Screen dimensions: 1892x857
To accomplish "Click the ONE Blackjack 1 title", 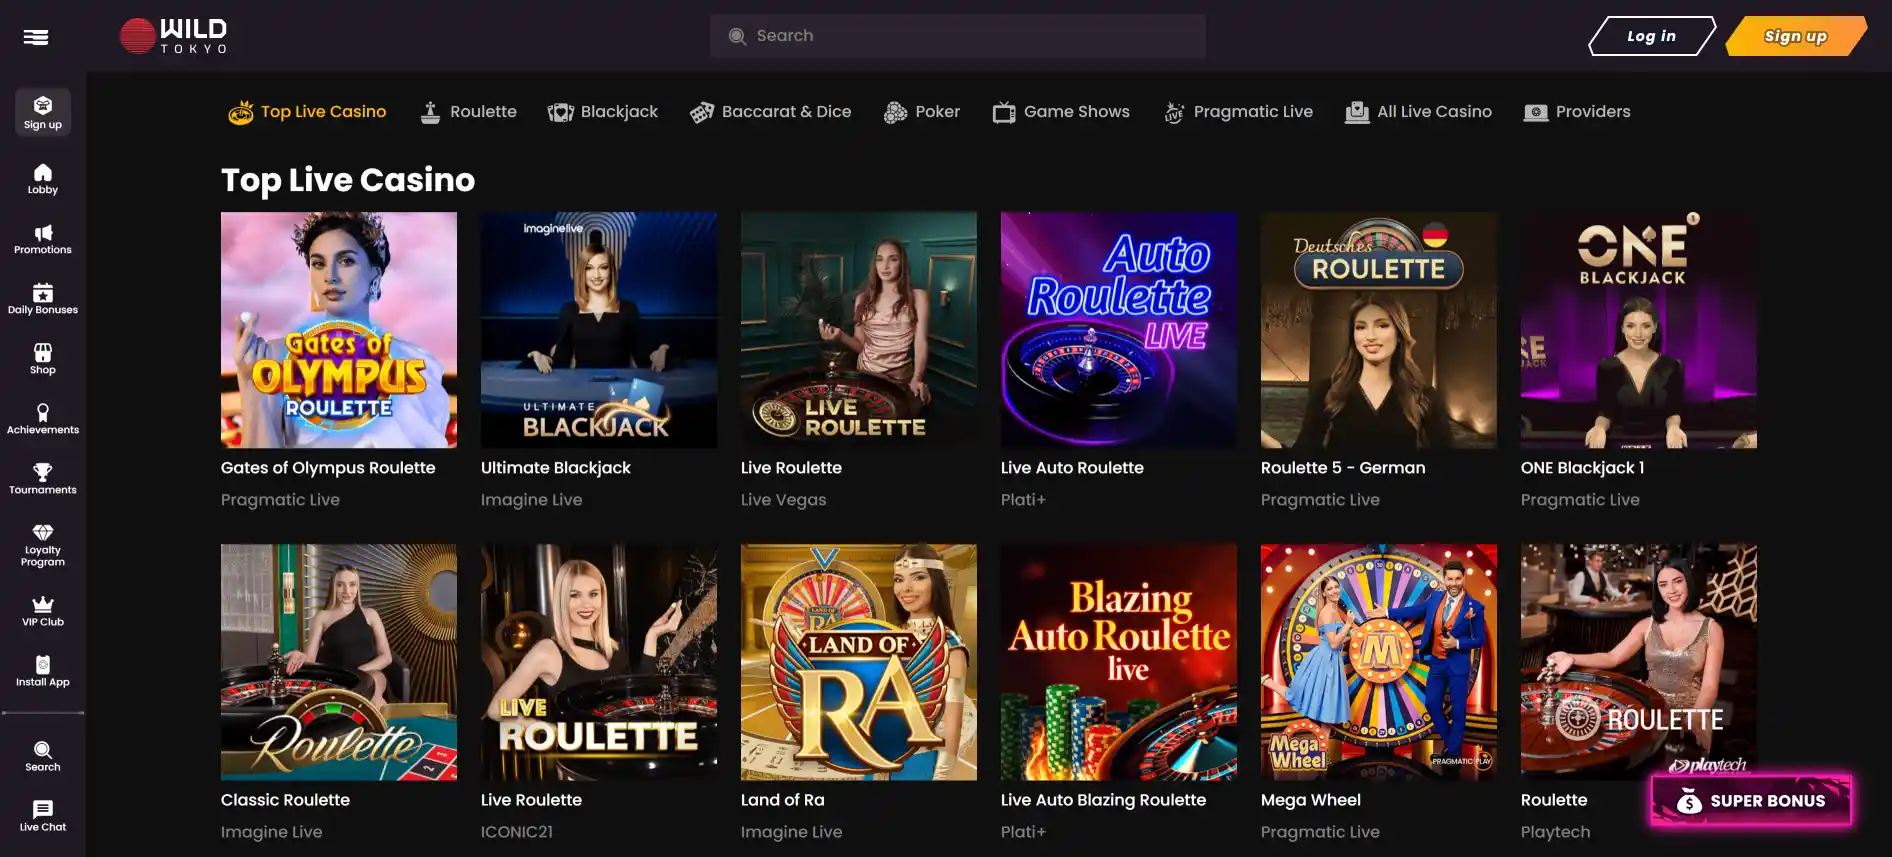I will tap(1582, 468).
